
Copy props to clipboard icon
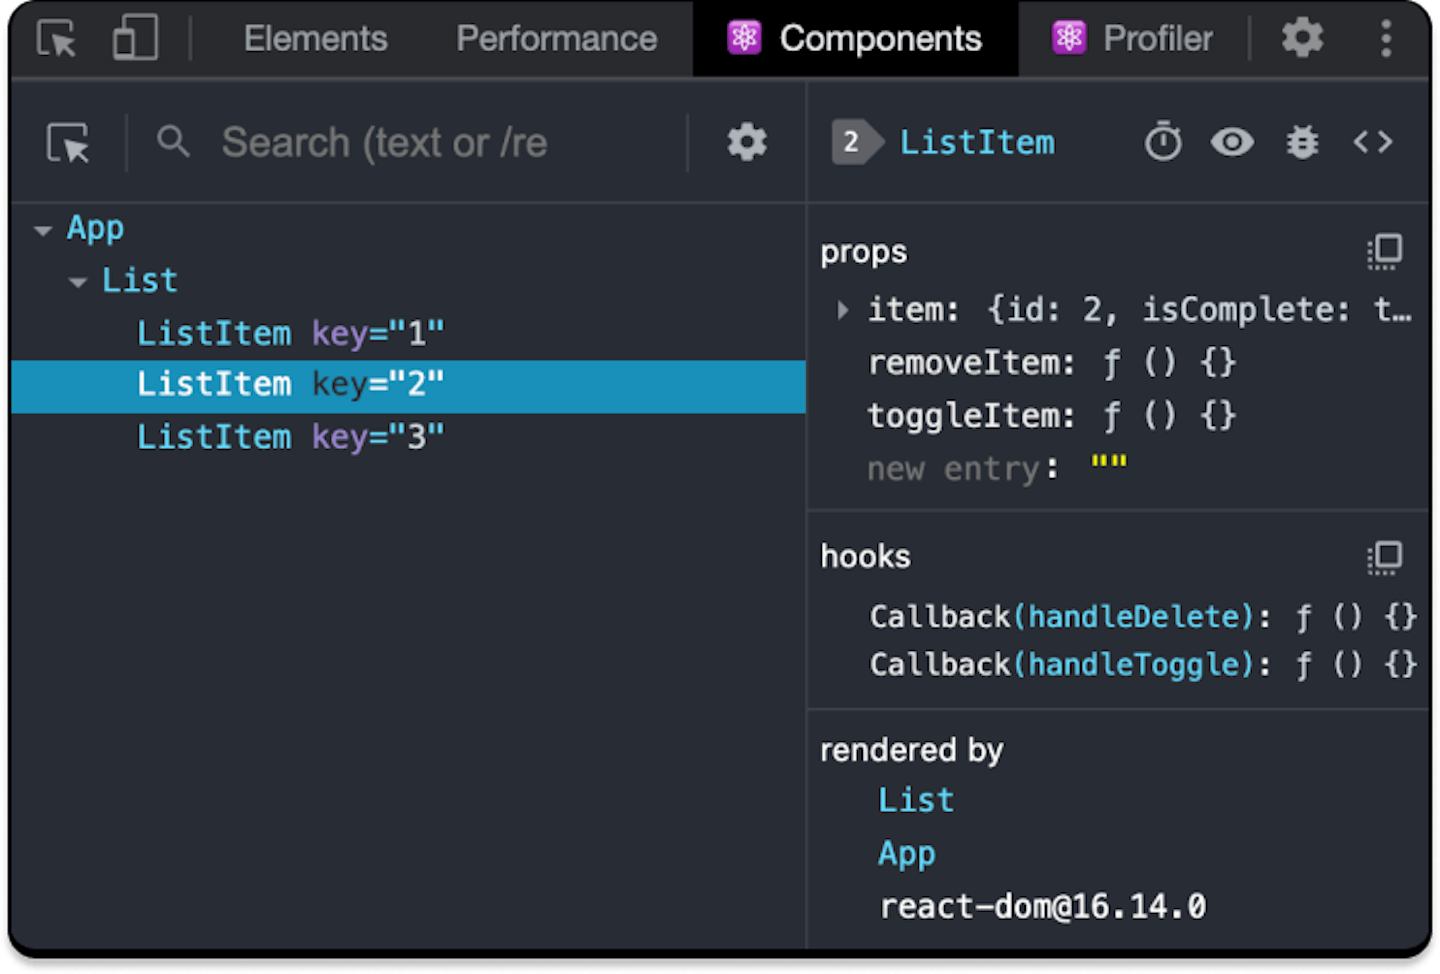[1385, 252]
